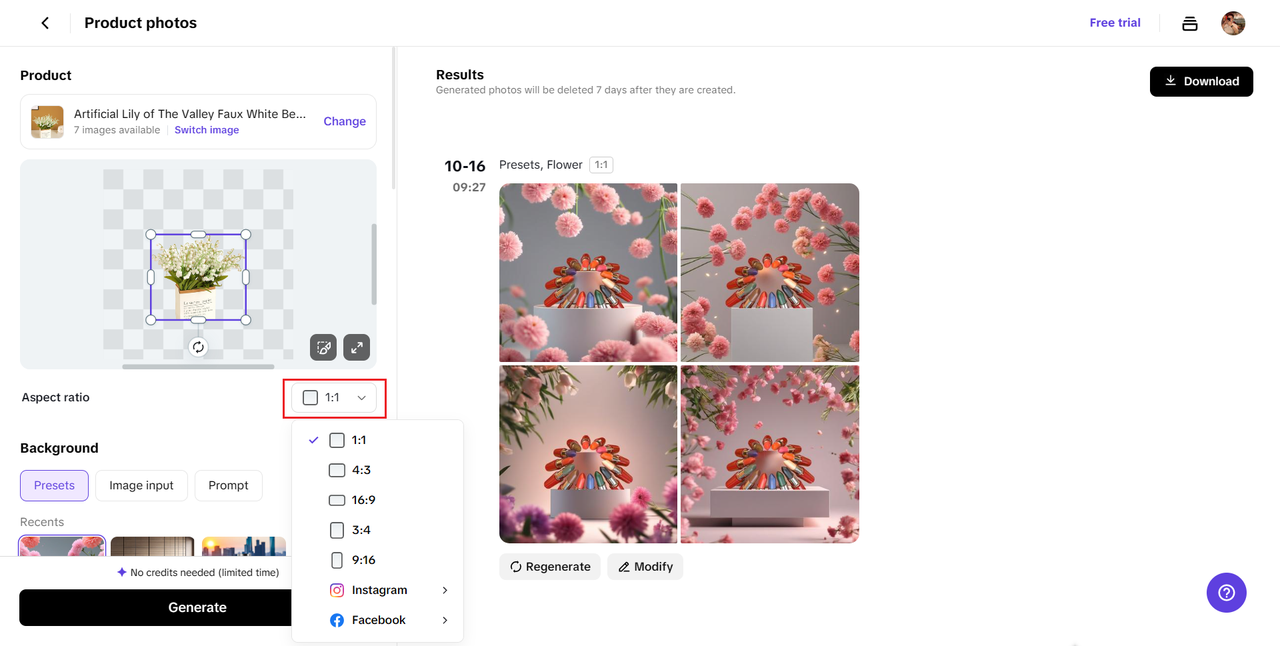Image resolution: width=1280 pixels, height=646 pixels.
Task: Select the Facebook aspect ratio option
Action: tap(378, 620)
